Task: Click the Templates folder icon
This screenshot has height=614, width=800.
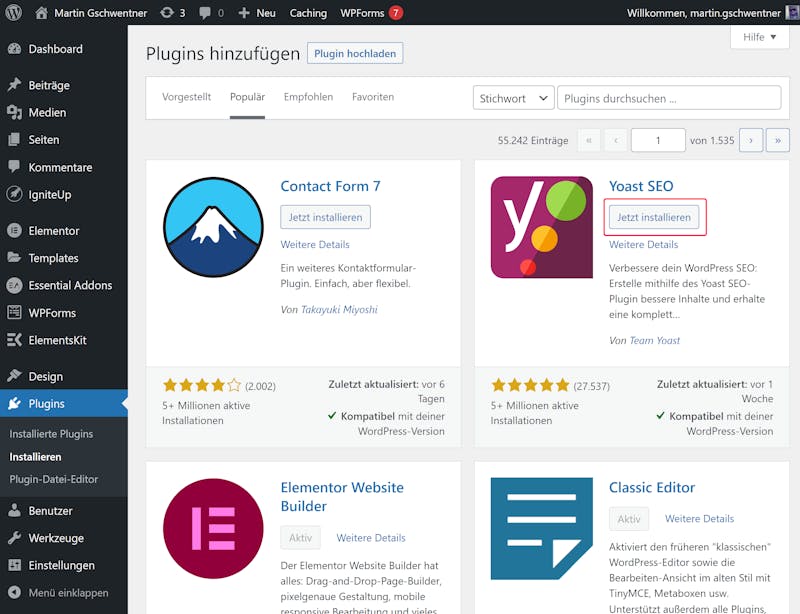Action: click(14, 258)
